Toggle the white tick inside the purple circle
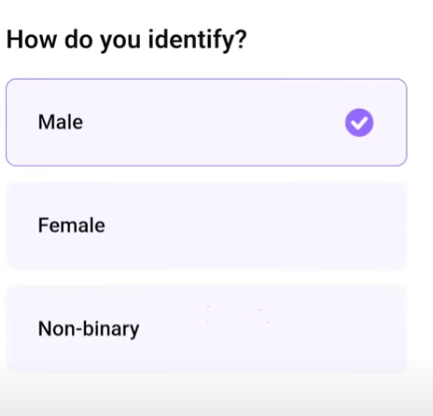 [359, 122]
